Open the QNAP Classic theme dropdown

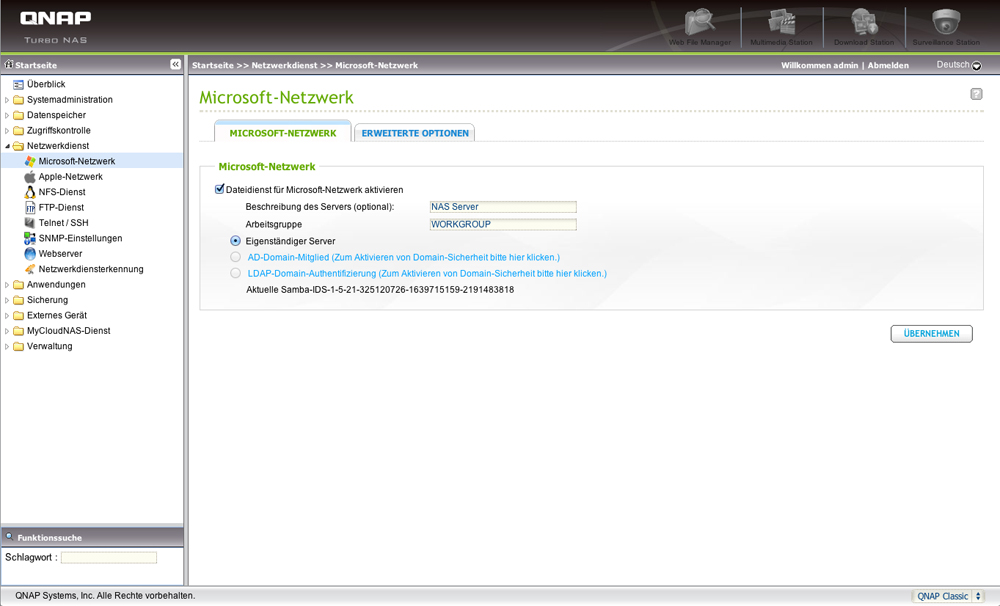pos(948,596)
